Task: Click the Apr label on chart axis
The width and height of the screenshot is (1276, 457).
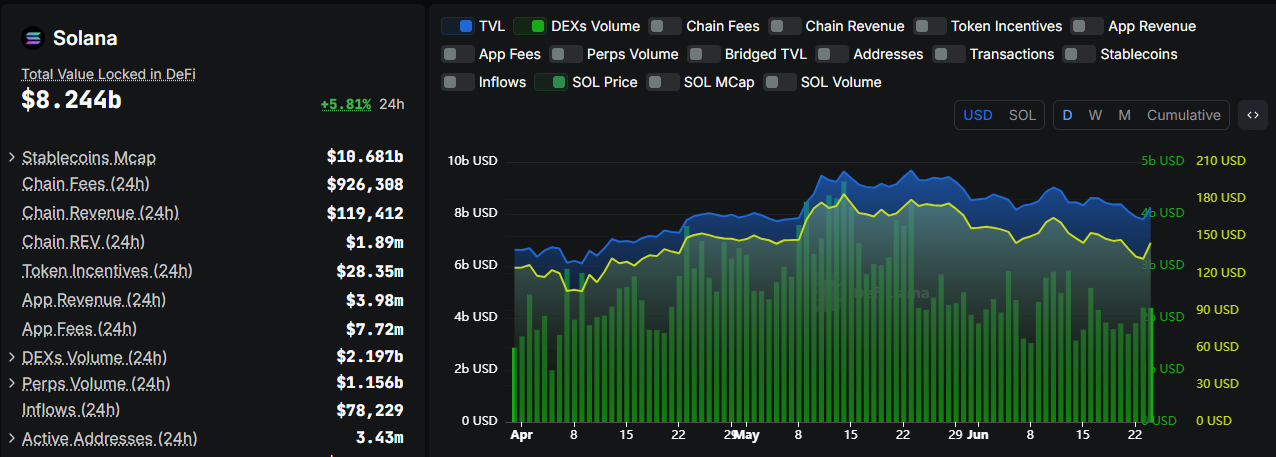Action: click(521, 435)
